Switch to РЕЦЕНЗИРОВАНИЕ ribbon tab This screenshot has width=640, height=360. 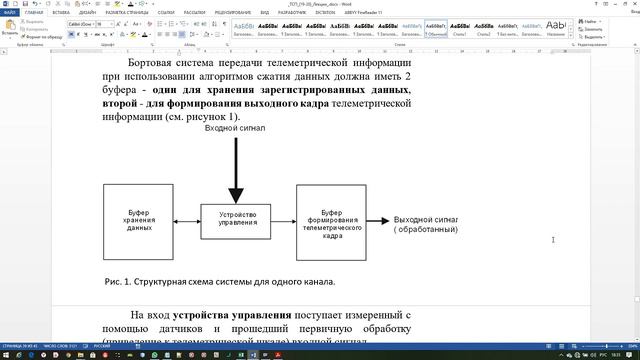tap(233, 13)
